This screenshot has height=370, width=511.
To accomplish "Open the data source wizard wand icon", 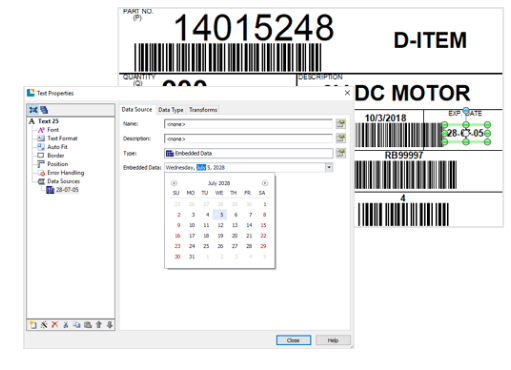I will (x=44, y=325).
